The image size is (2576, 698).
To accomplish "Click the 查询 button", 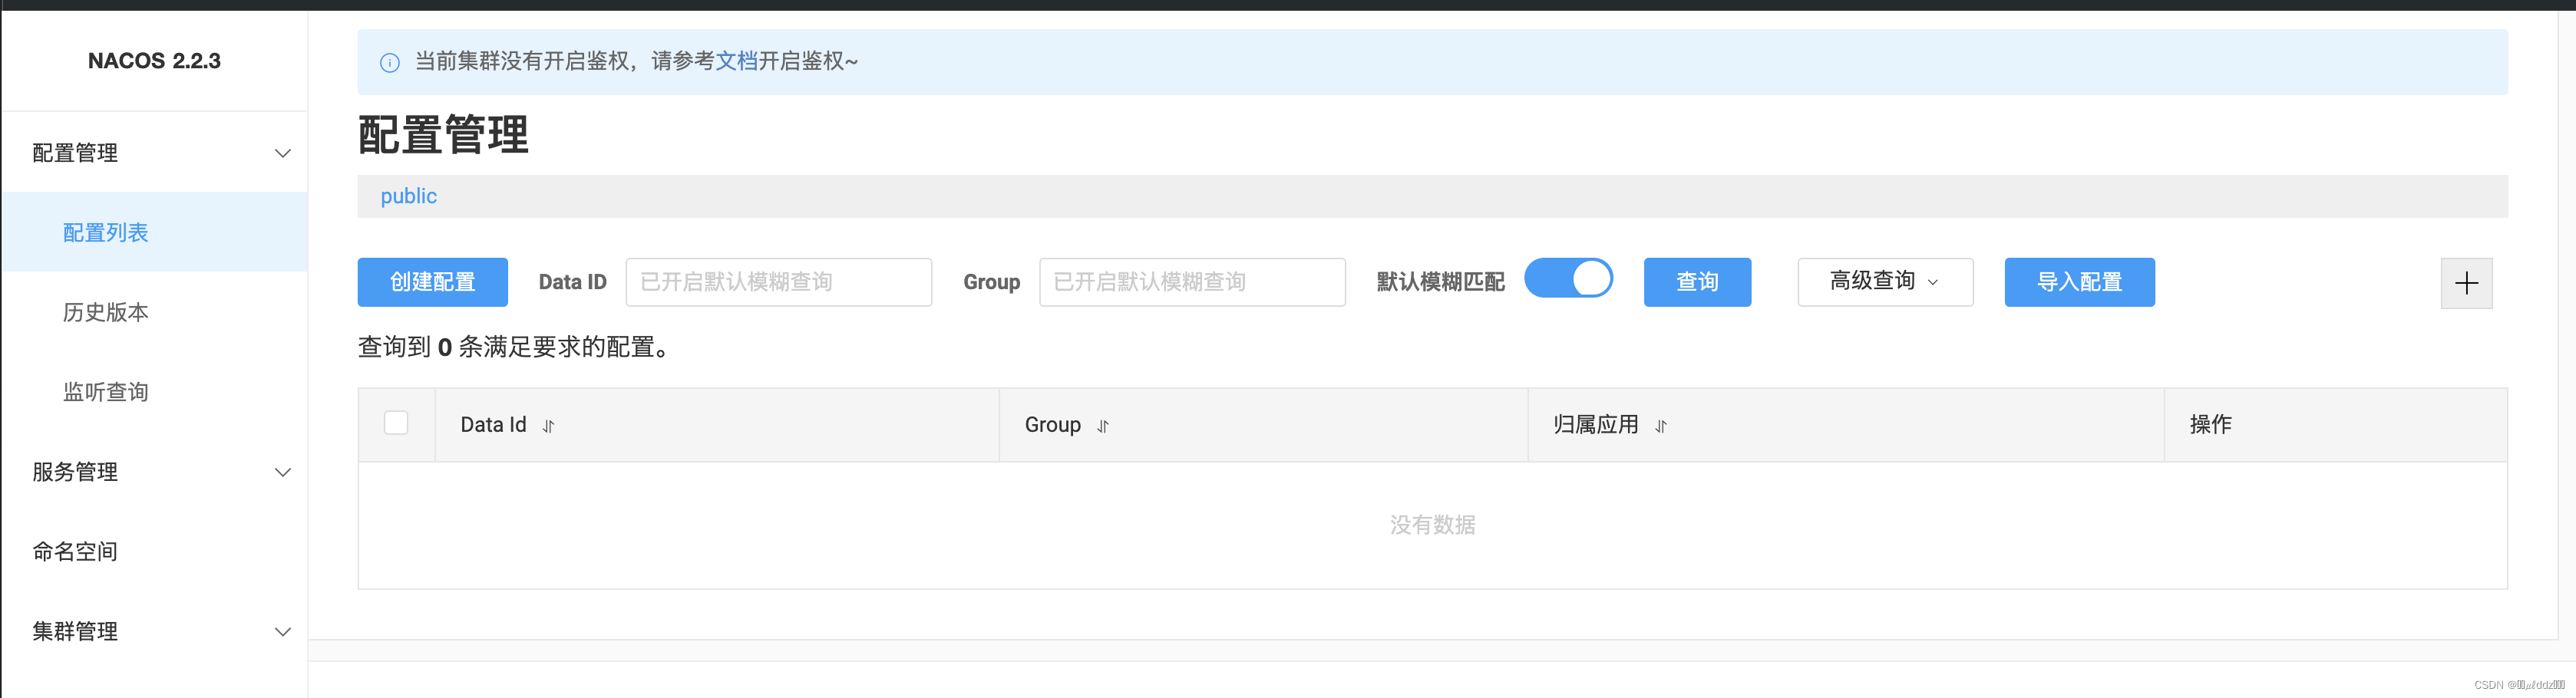I will (1697, 282).
